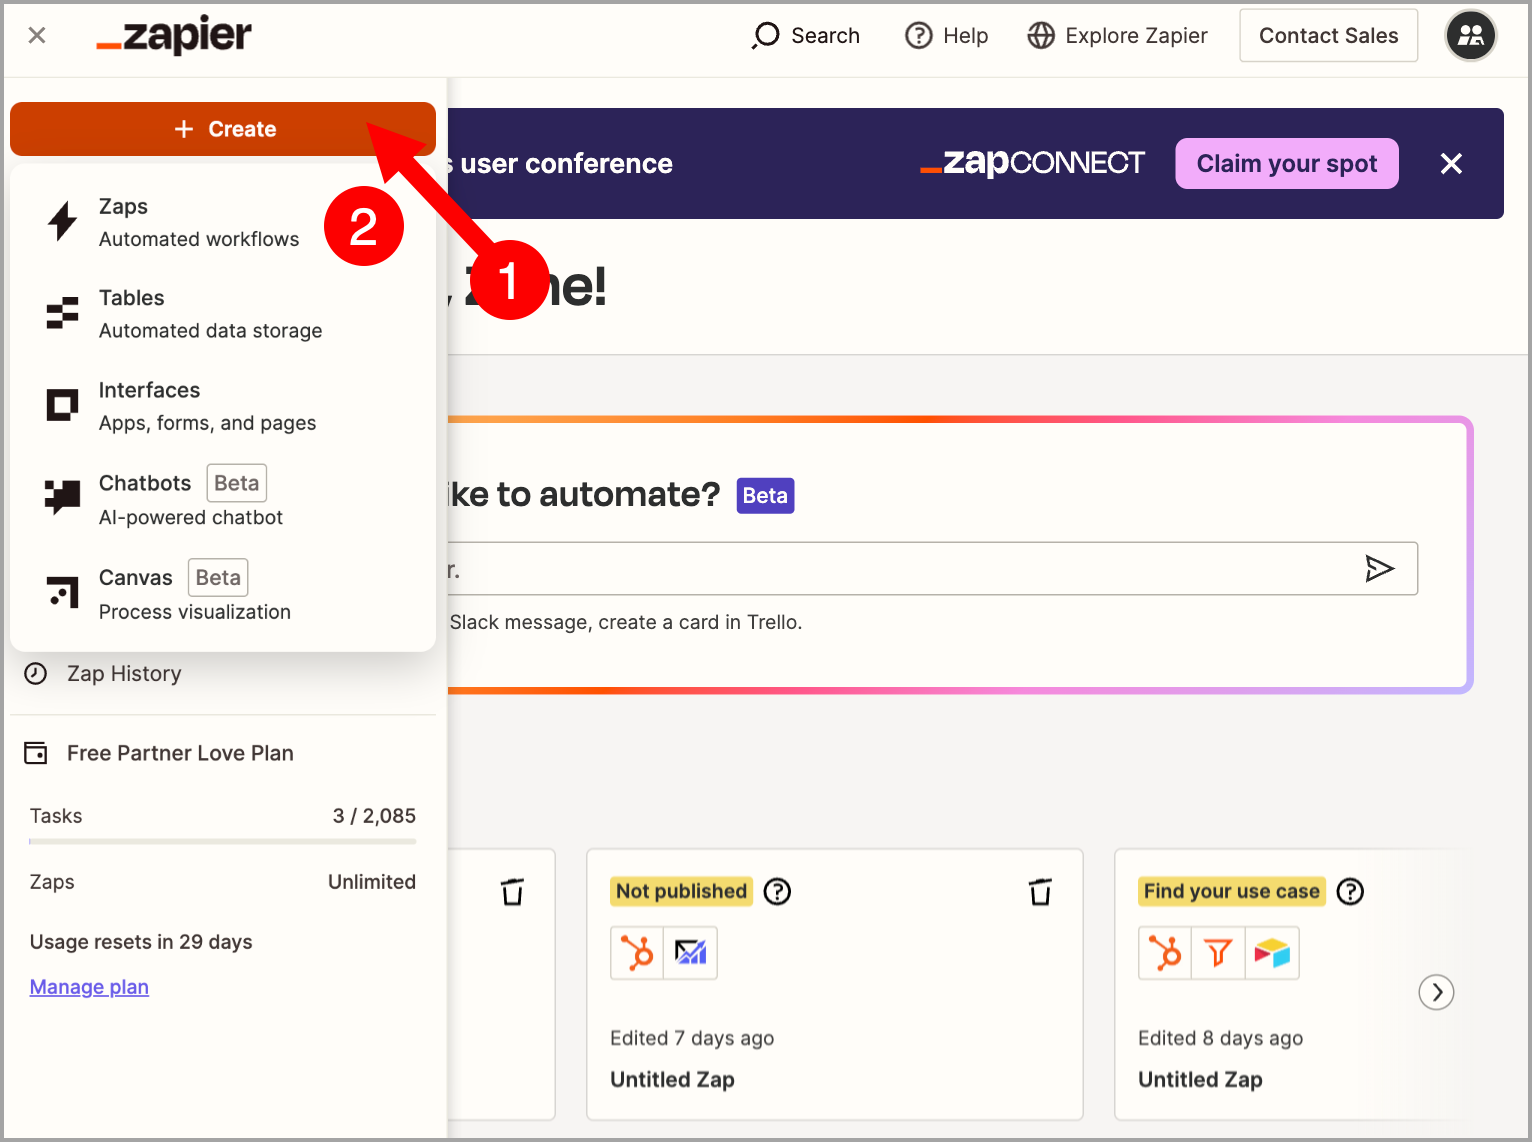The width and height of the screenshot is (1532, 1142).
Task: Click the Tables icon in menu
Action: click(x=62, y=313)
